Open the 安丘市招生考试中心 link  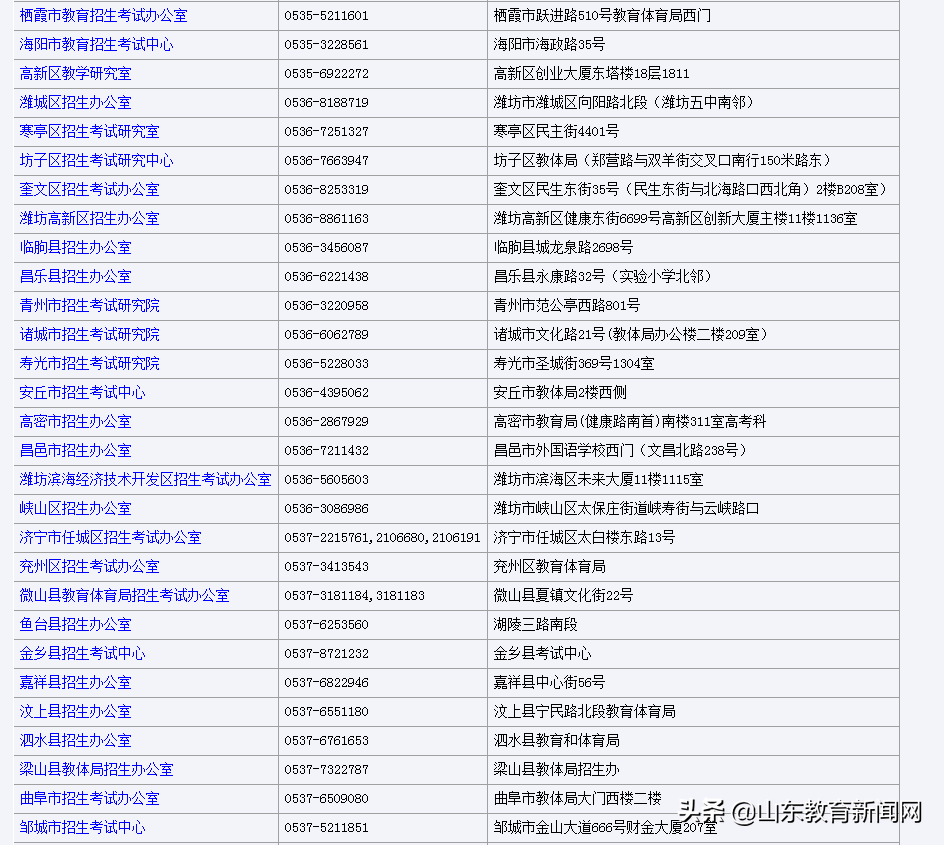82,392
